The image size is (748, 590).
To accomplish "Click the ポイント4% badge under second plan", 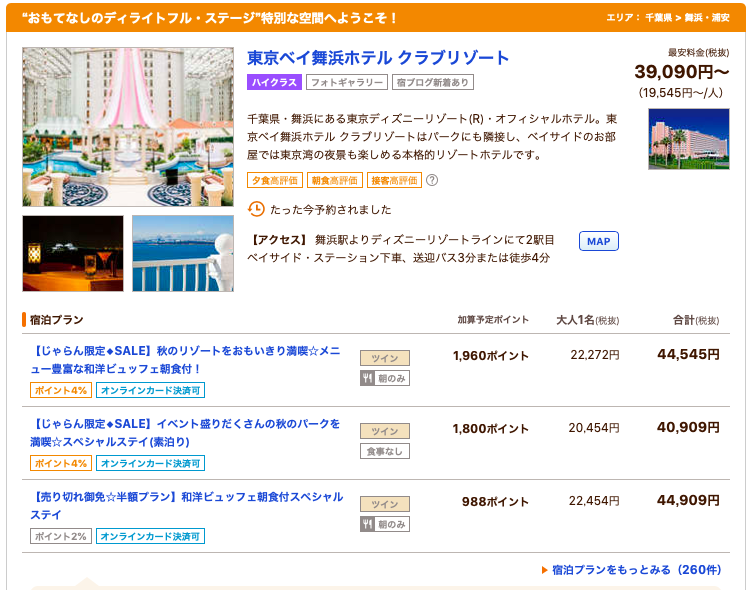I will click(61, 463).
